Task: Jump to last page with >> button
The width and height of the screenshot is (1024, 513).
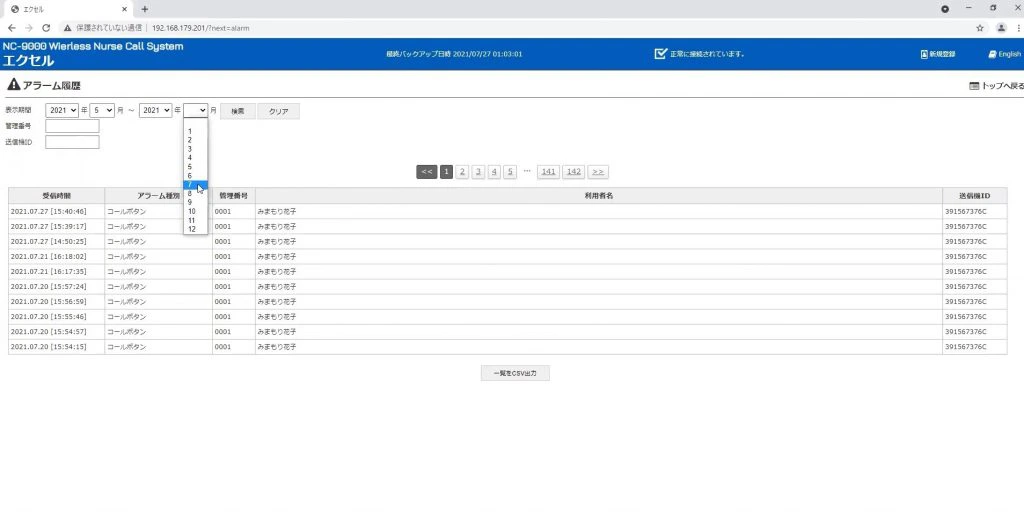Action: [598, 172]
